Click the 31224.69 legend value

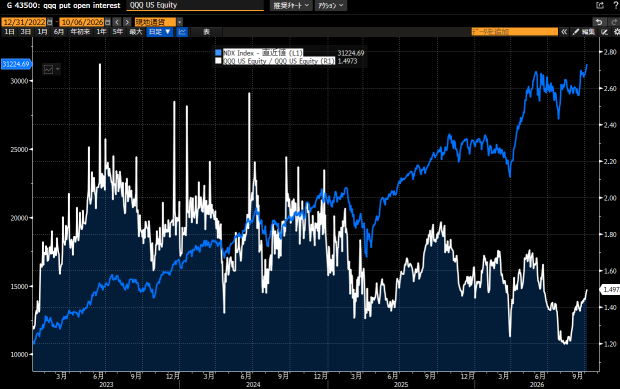(351, 53)
